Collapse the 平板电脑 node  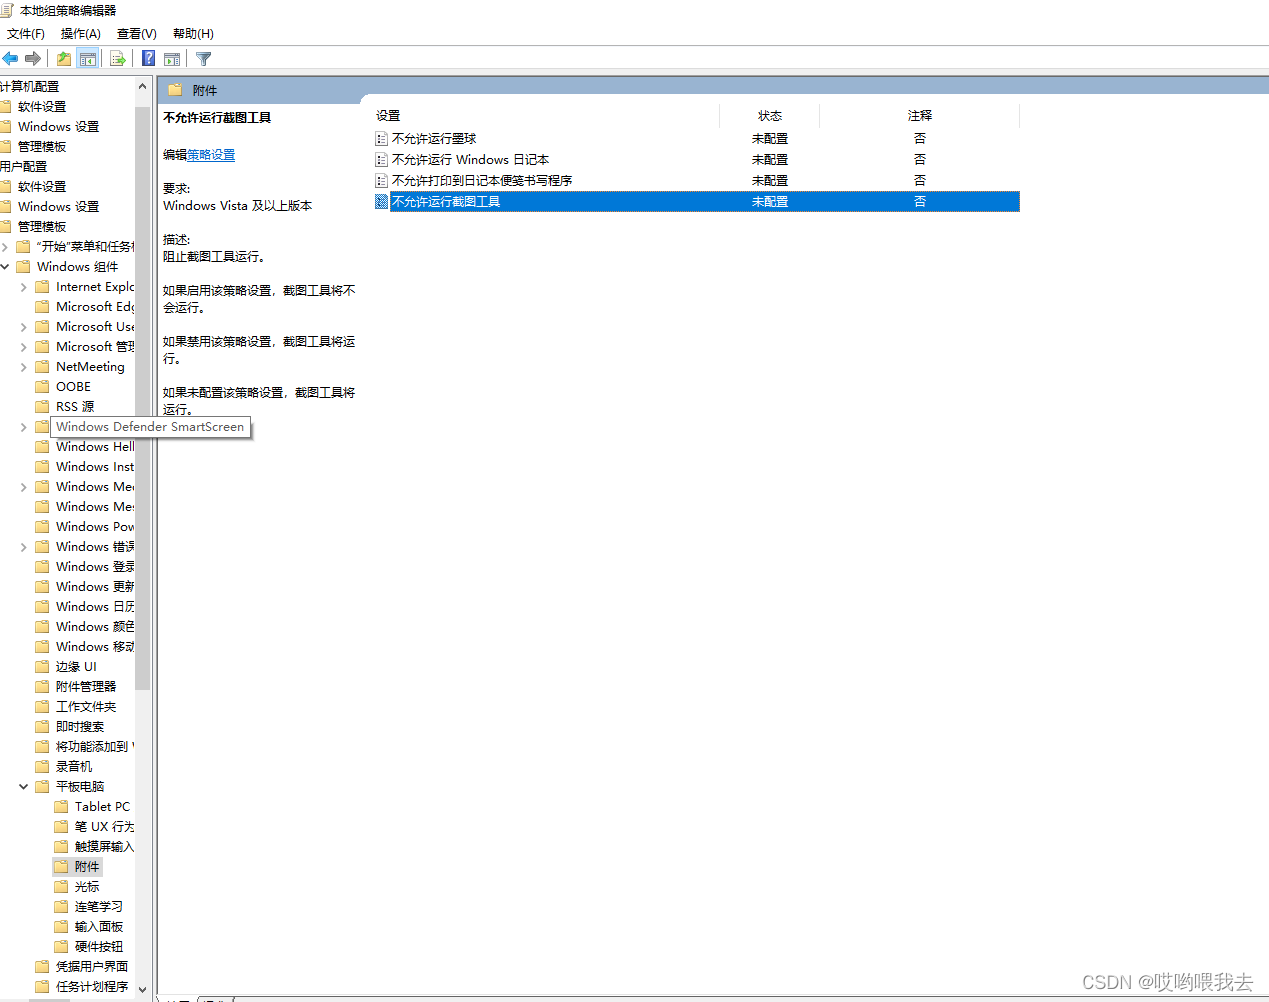pos(23,786)
